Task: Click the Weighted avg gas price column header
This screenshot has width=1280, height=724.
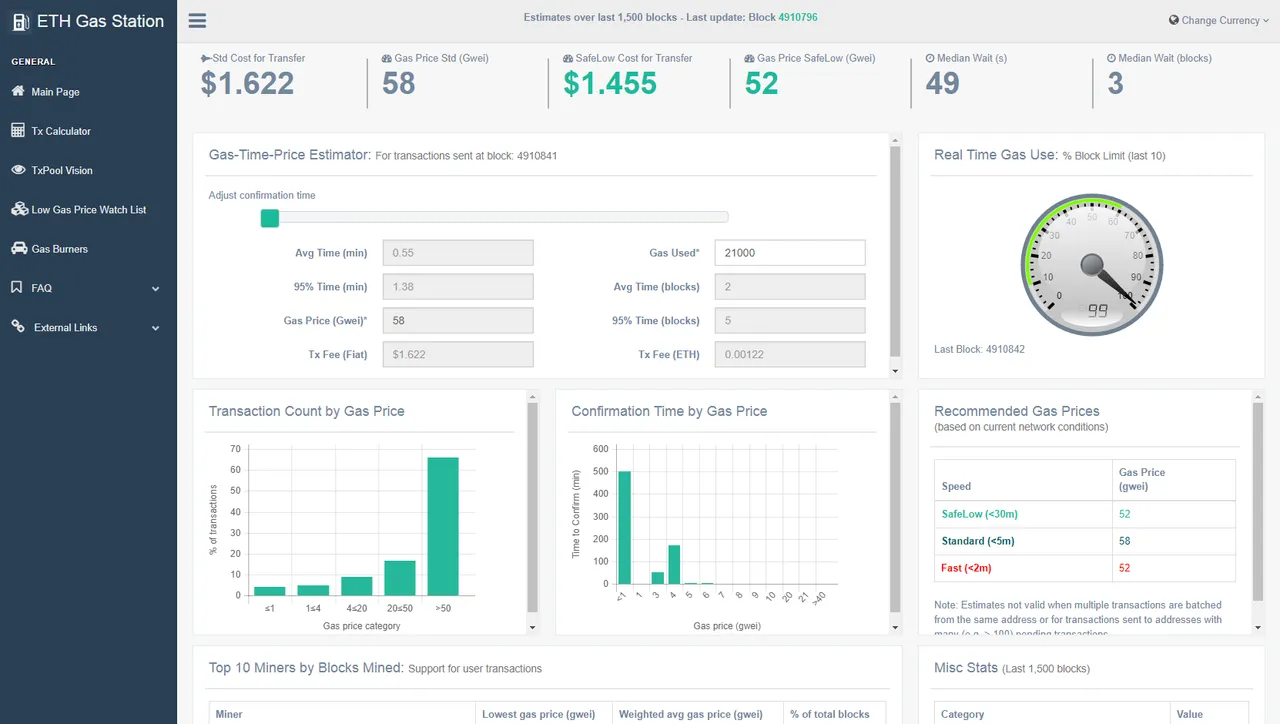Action: 691,714
